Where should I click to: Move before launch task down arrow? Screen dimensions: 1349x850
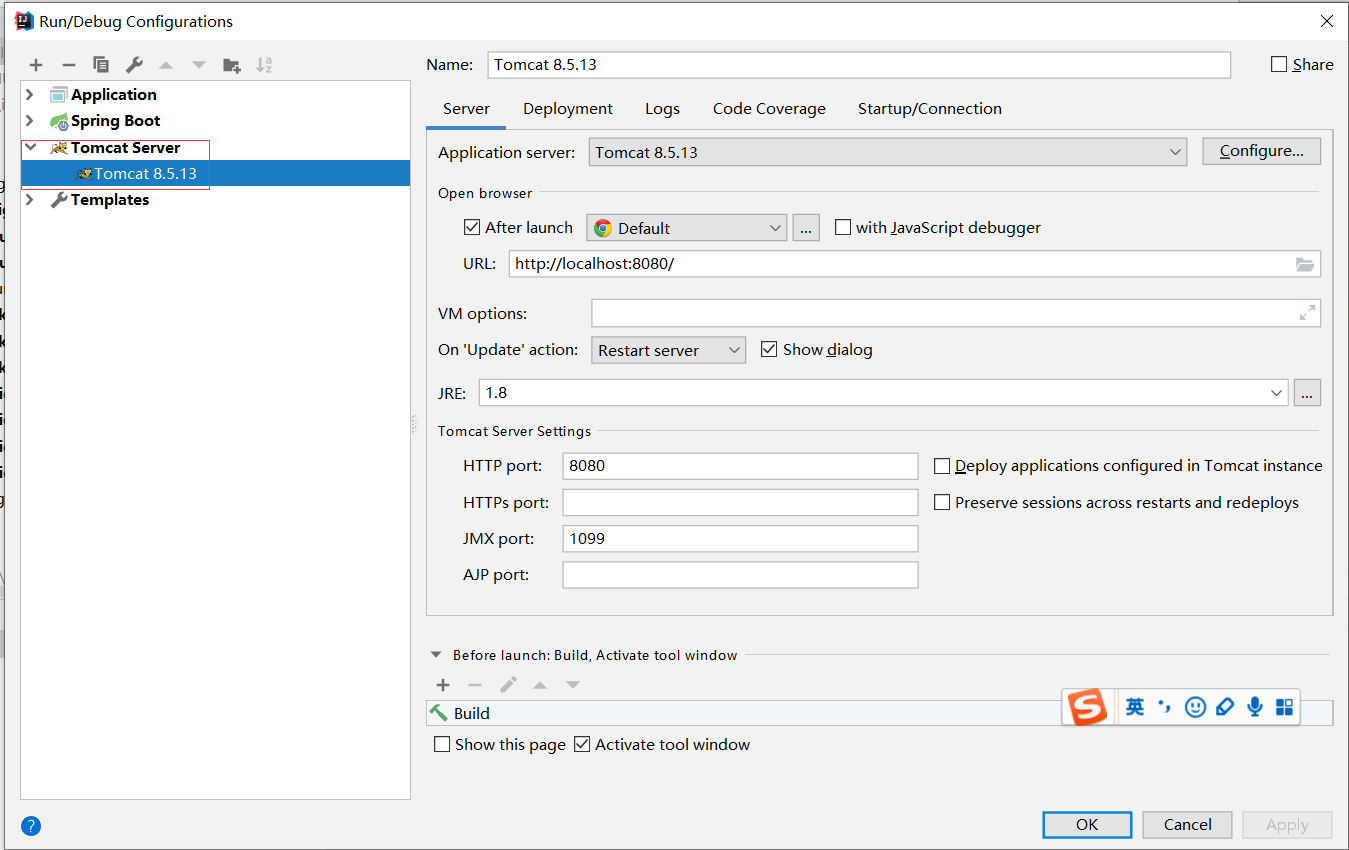pyautogui.click(x=573, y=685)
